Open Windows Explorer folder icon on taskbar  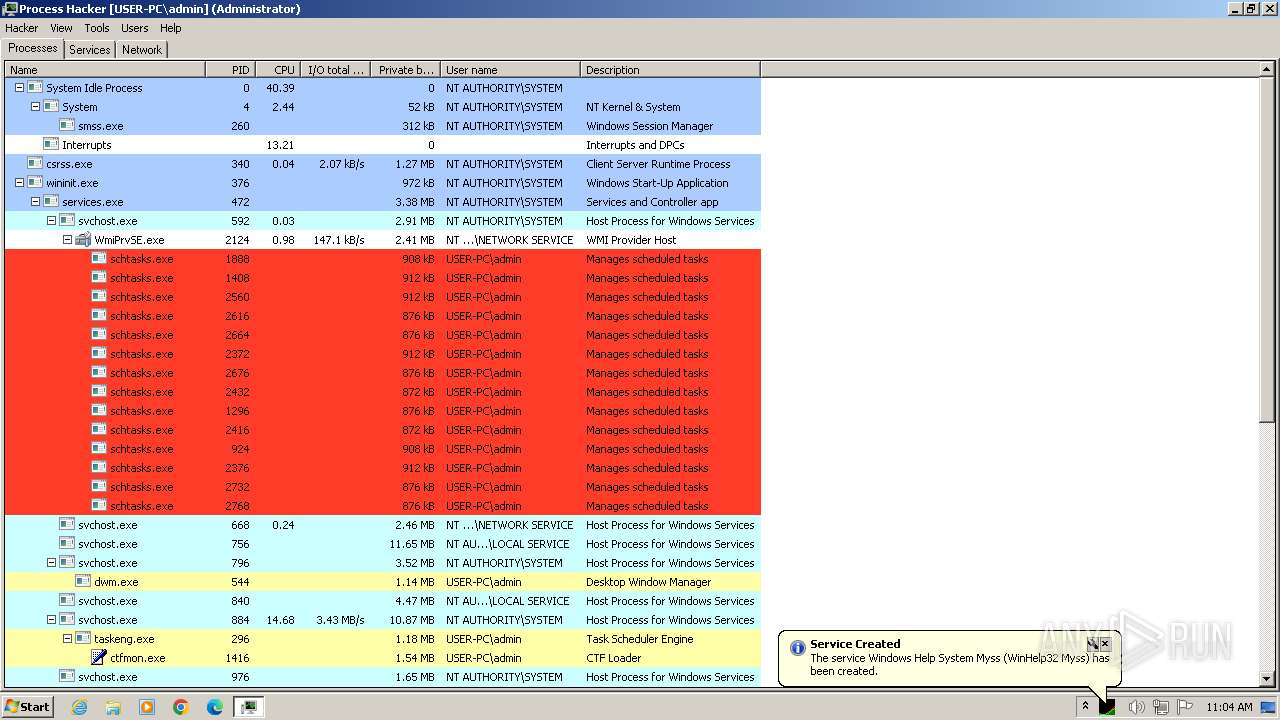[x=113, y=707]
